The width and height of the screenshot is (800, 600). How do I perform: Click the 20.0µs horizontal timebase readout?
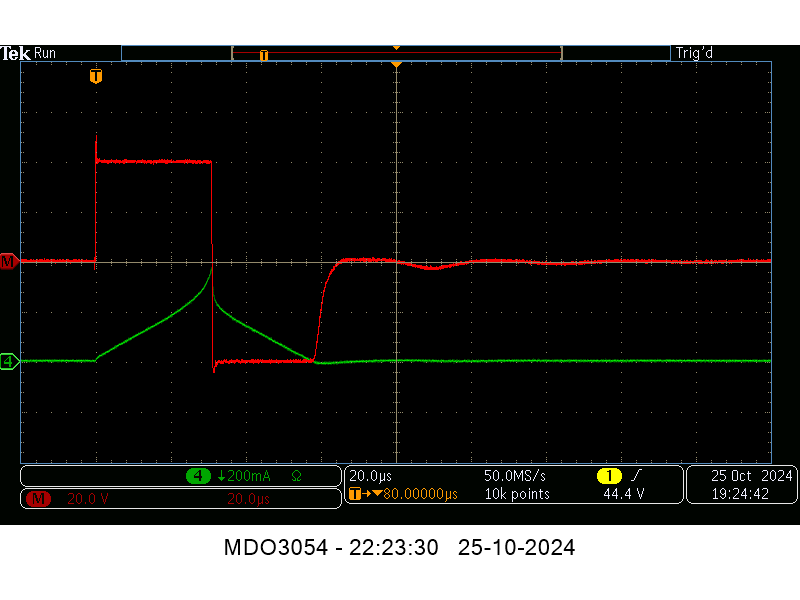(x=370, y=476)
